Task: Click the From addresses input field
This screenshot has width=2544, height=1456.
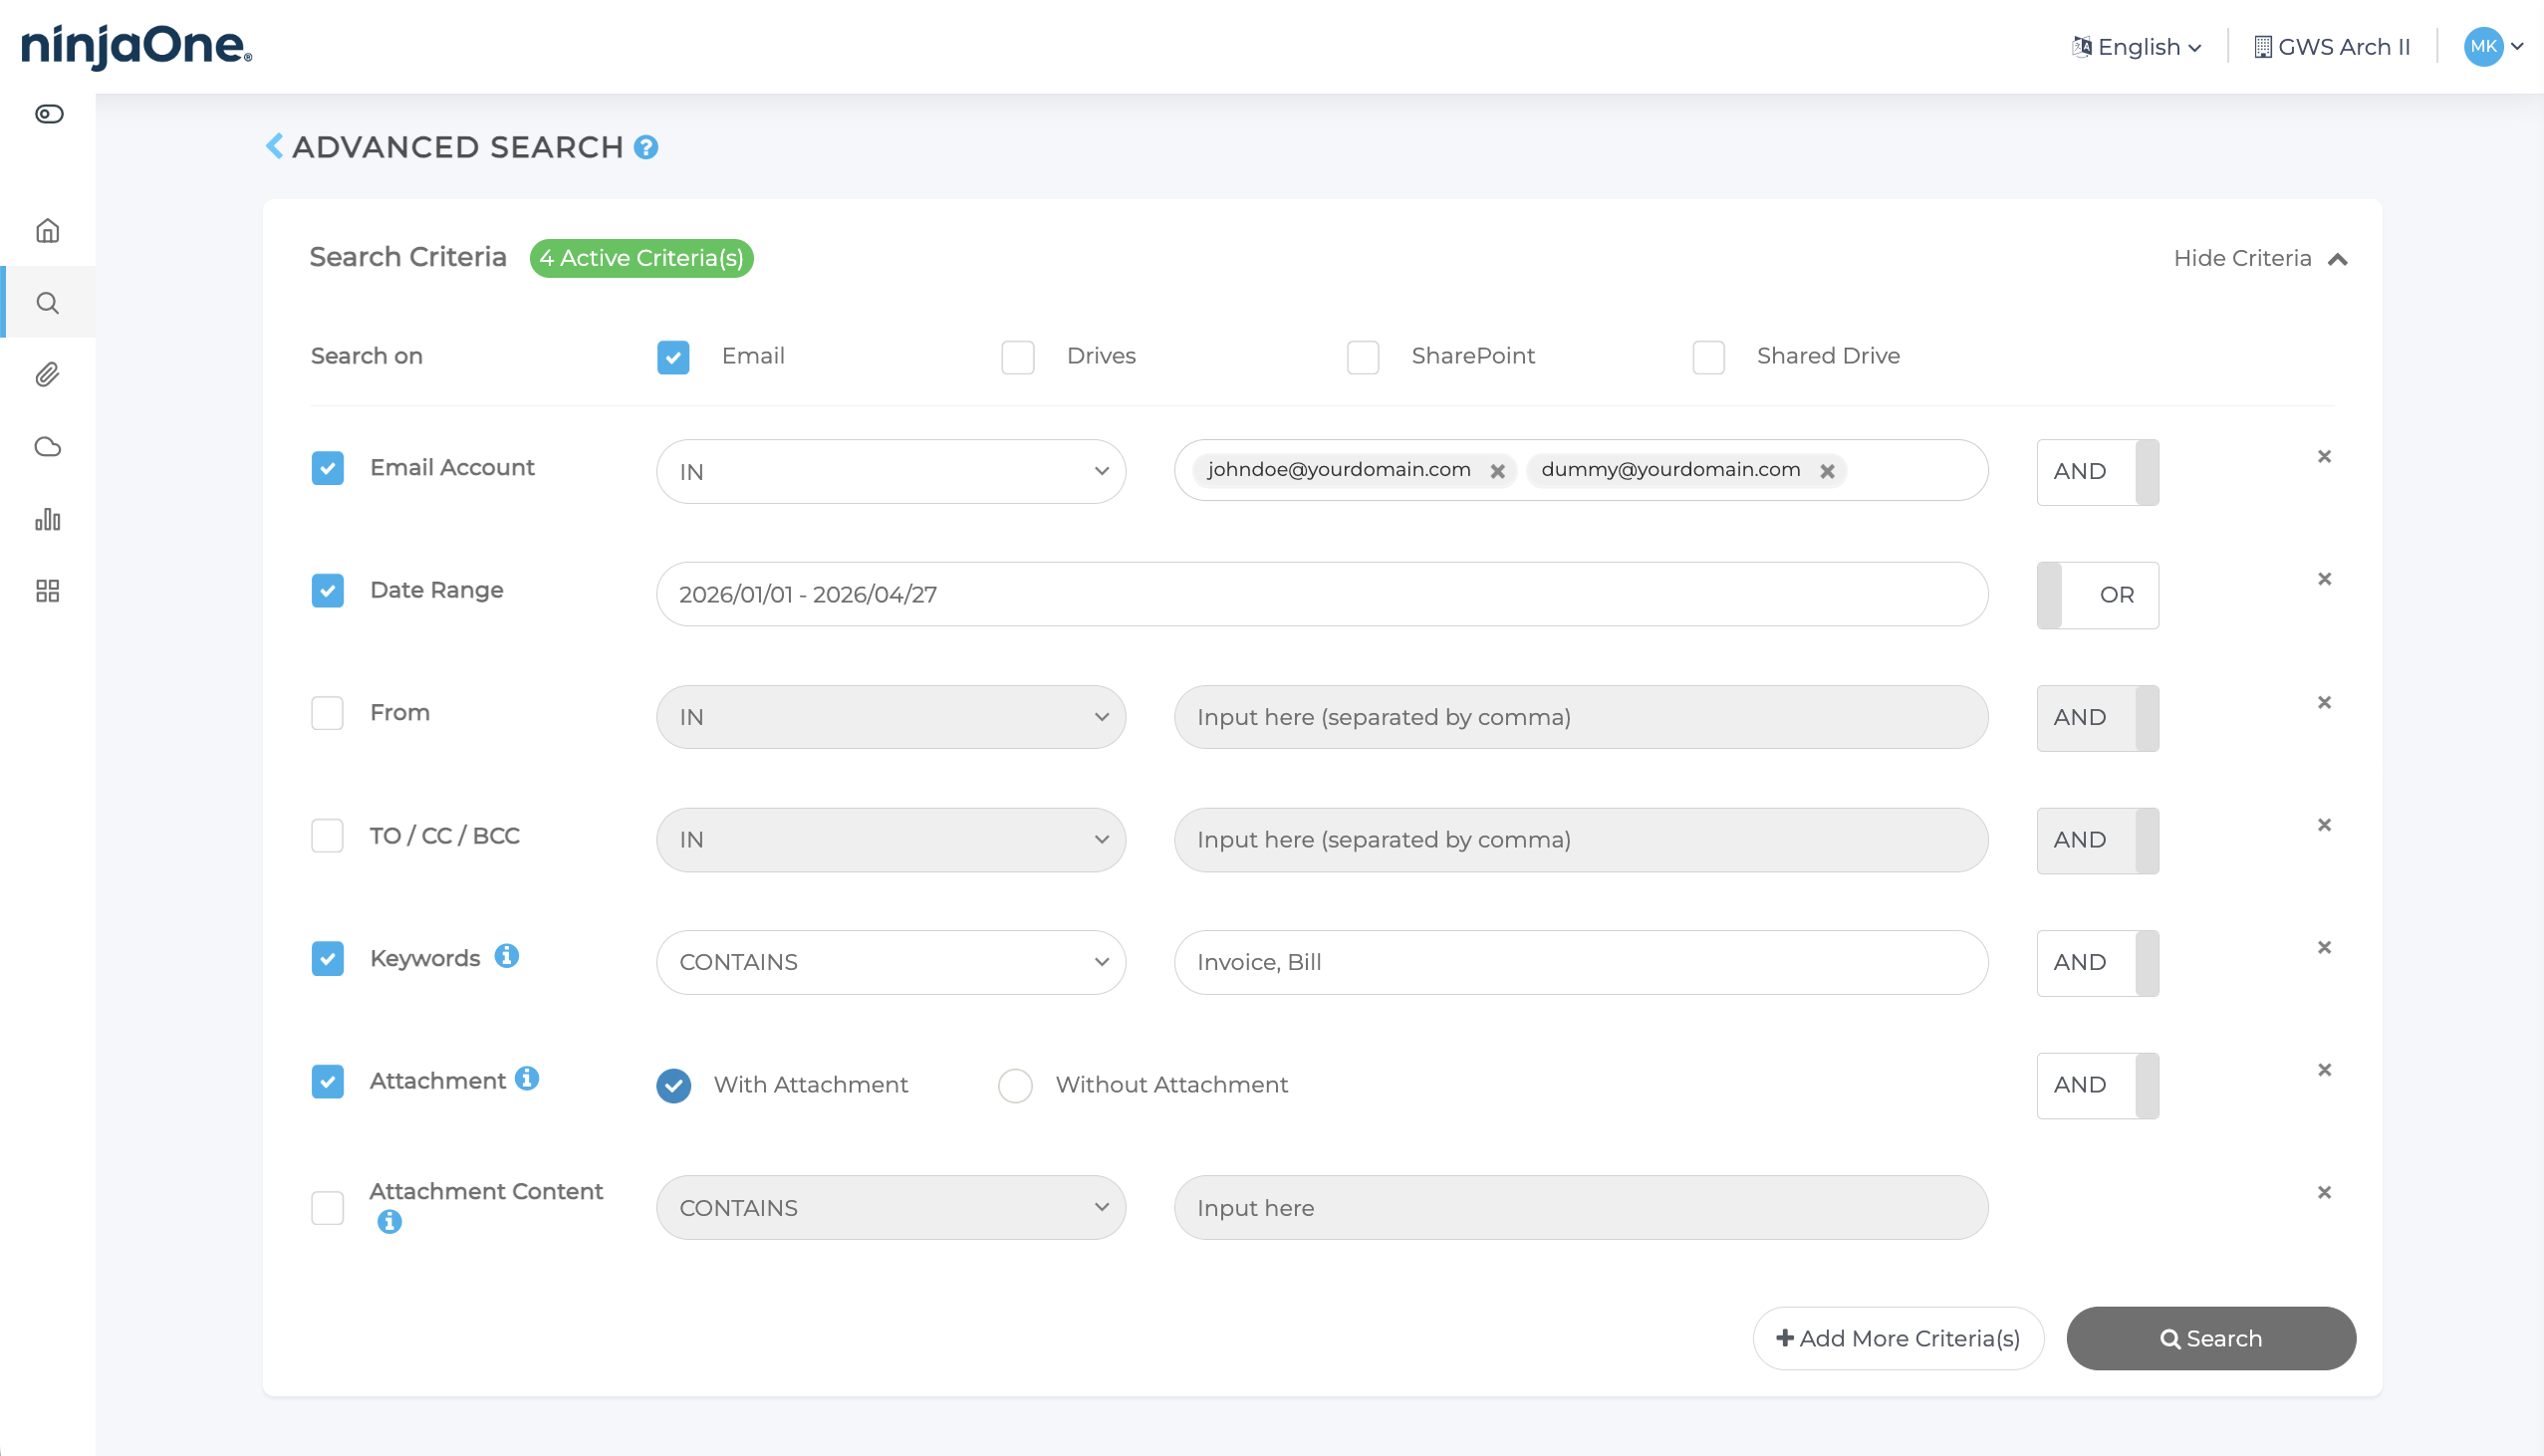Action: tap(1581, 717)
